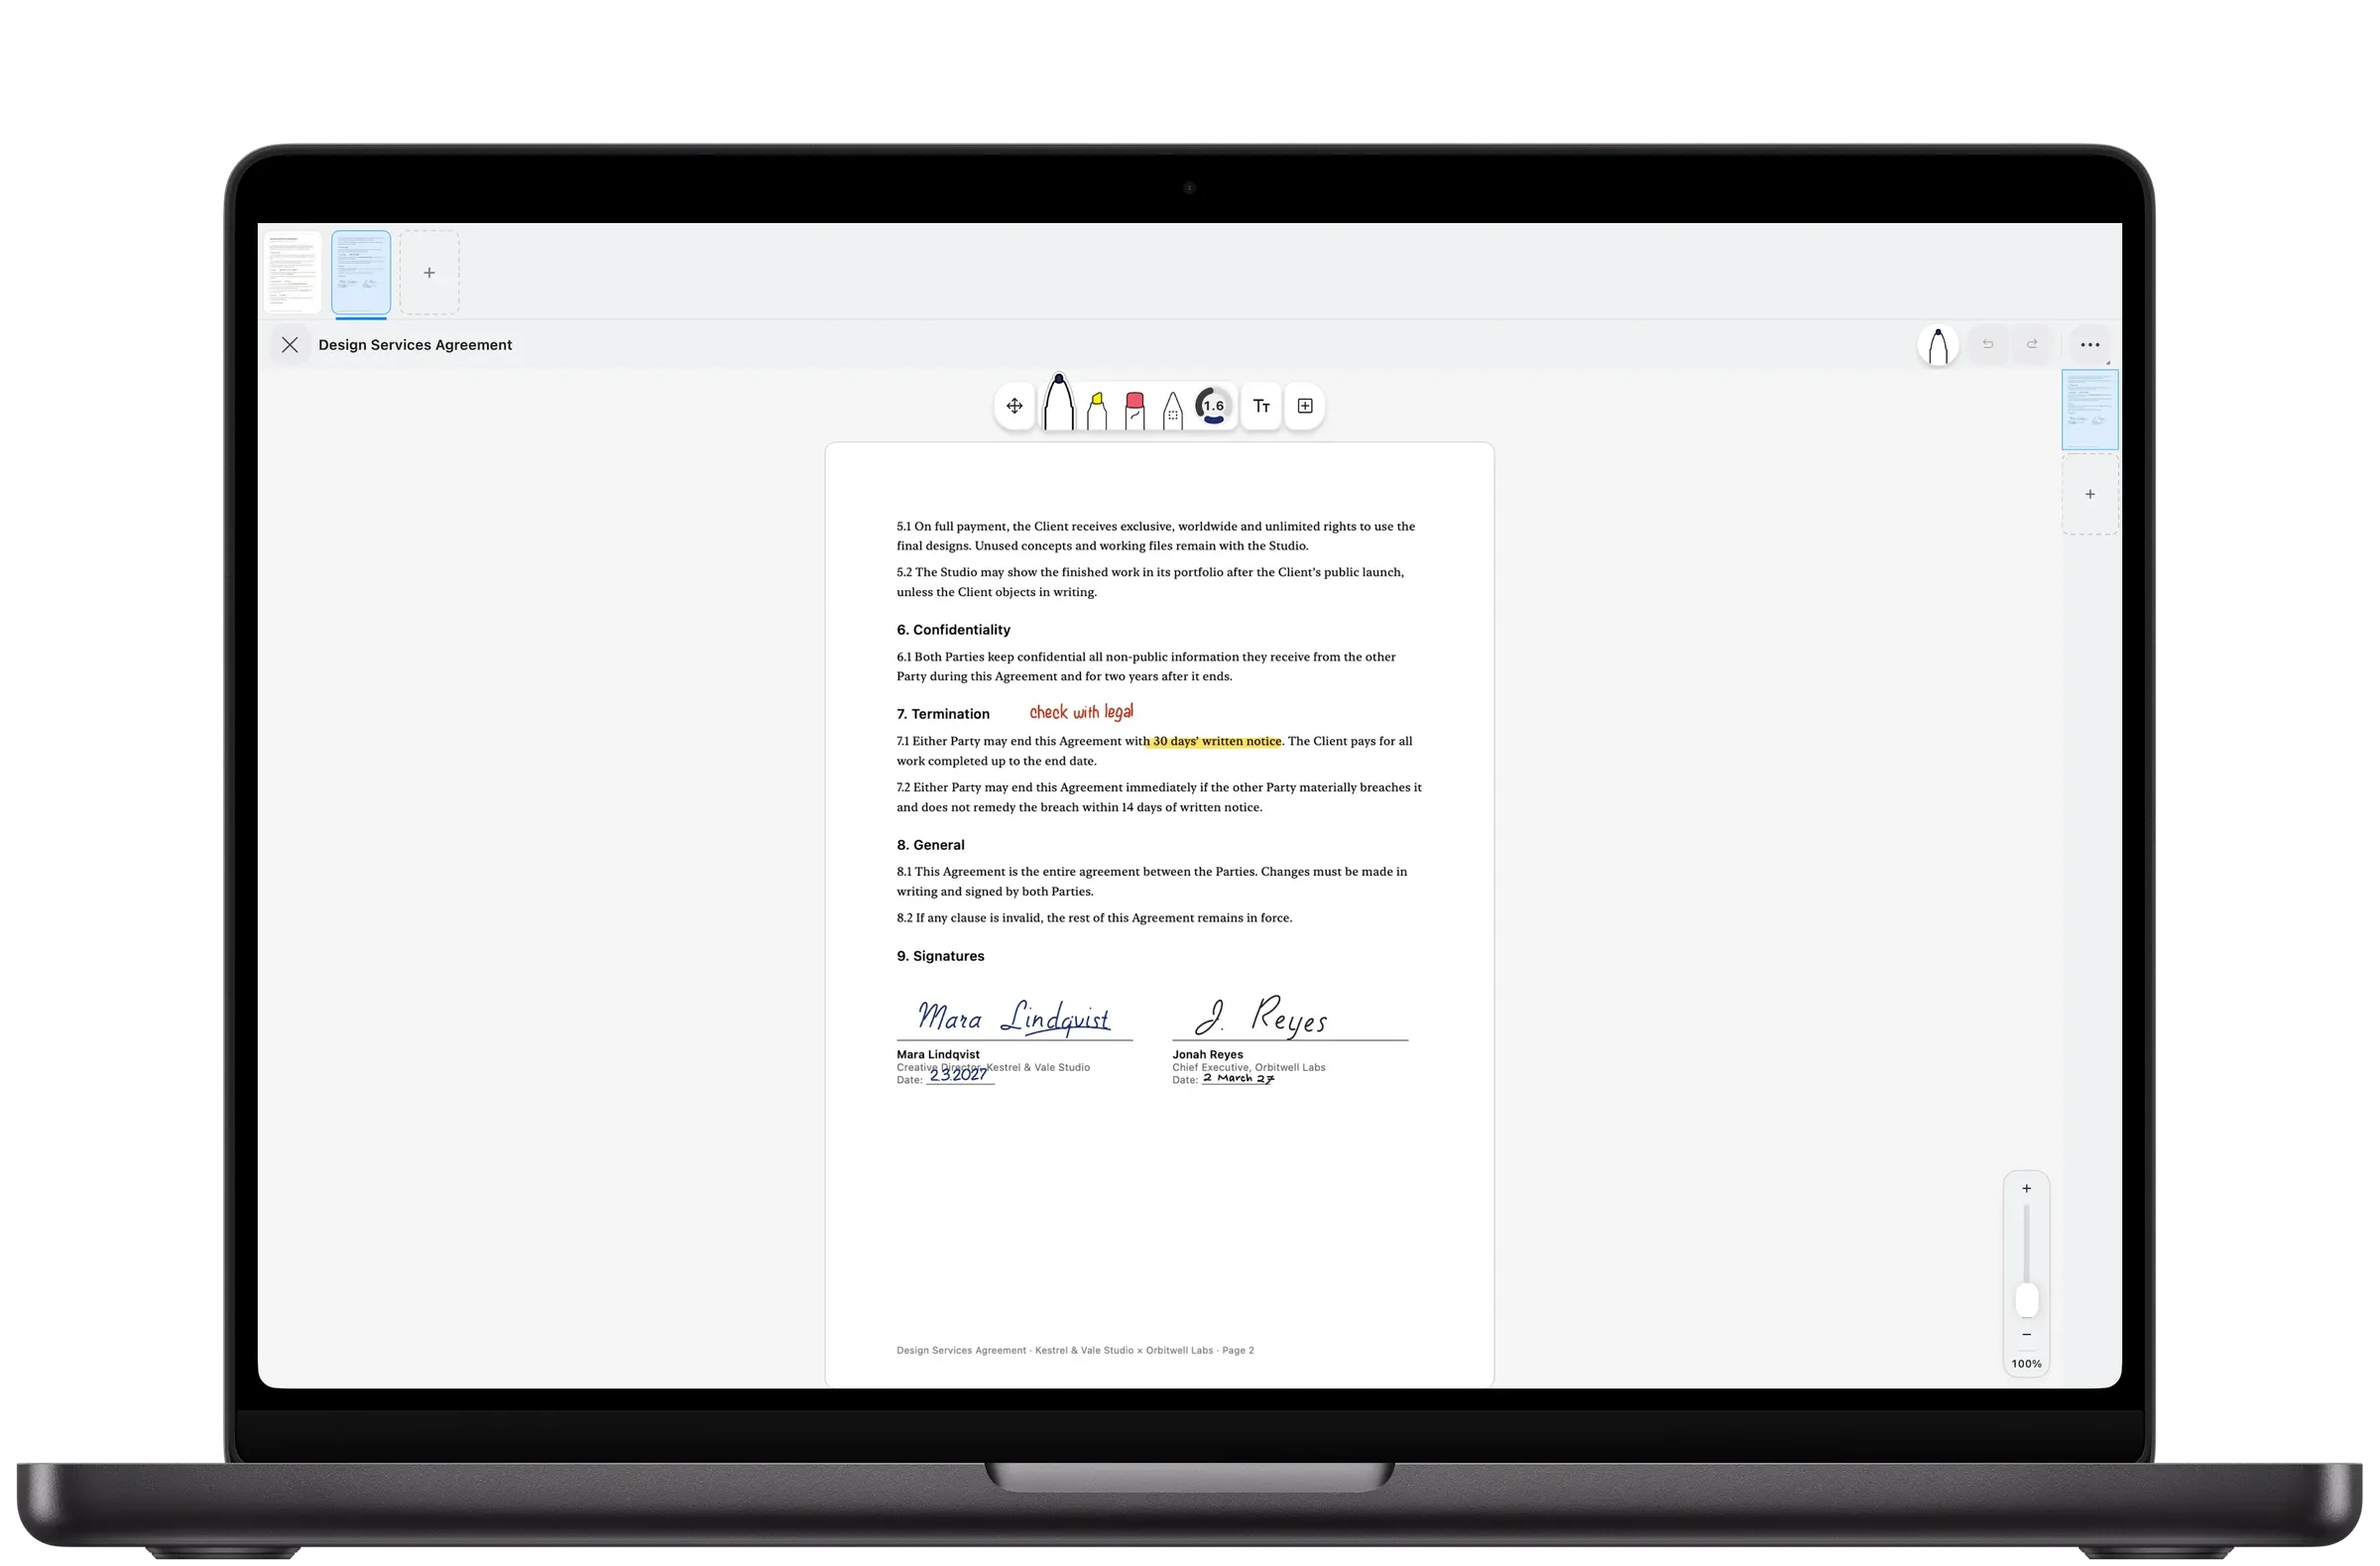
Task: Select the lasso selection tool
Action: pos(1172,411)
